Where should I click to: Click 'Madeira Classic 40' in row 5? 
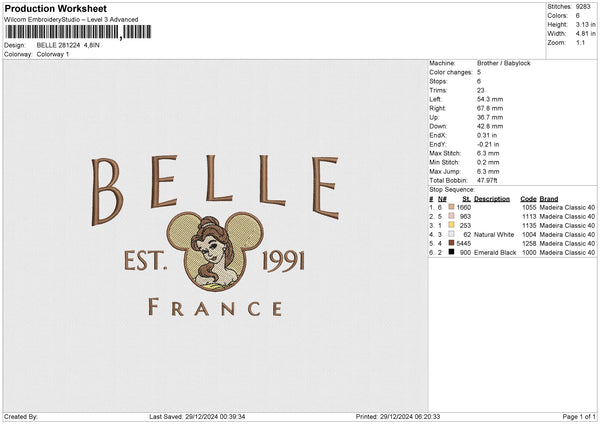[567, 243]
